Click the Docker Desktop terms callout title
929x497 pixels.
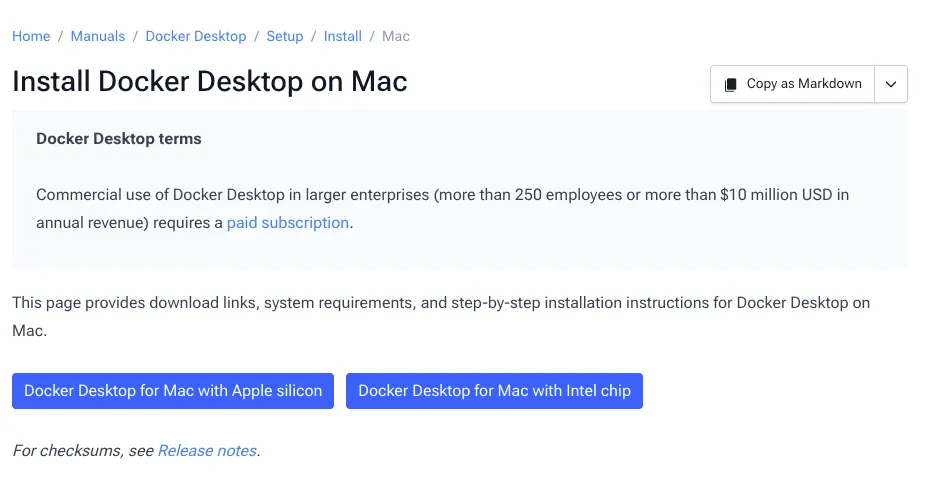(x=119, y=139)
